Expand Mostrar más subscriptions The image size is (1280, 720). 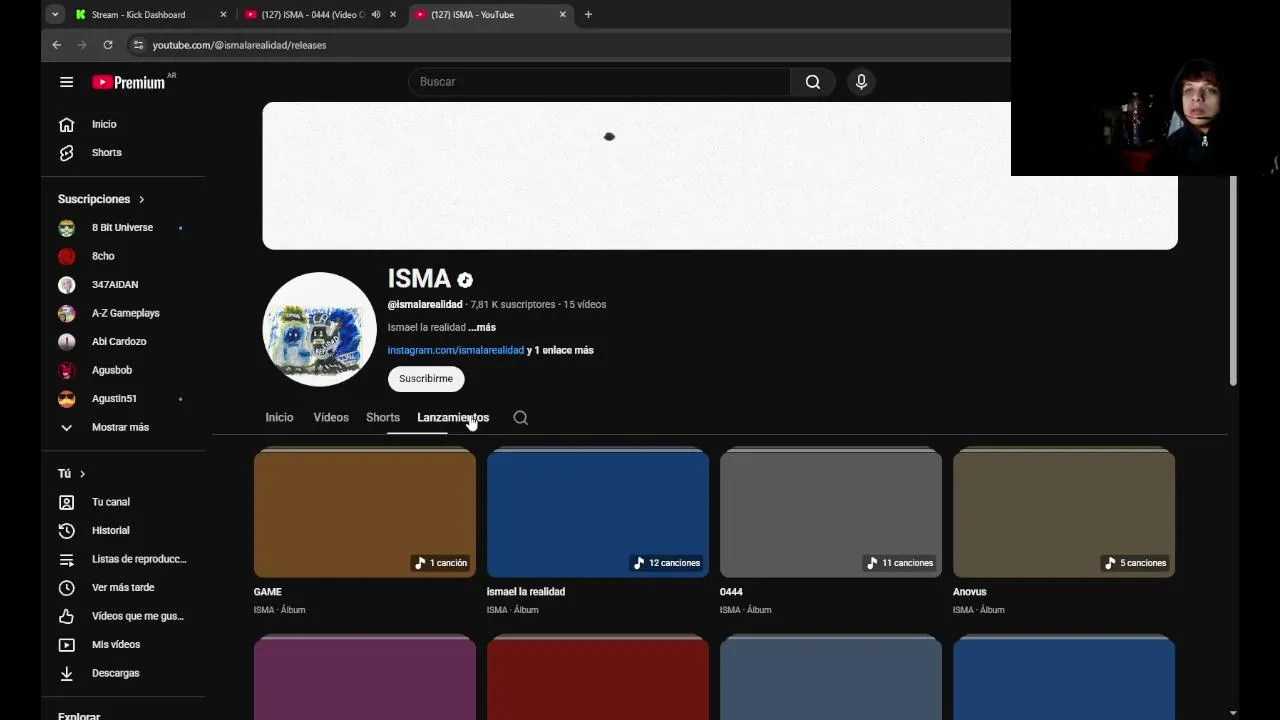[120, 427]
